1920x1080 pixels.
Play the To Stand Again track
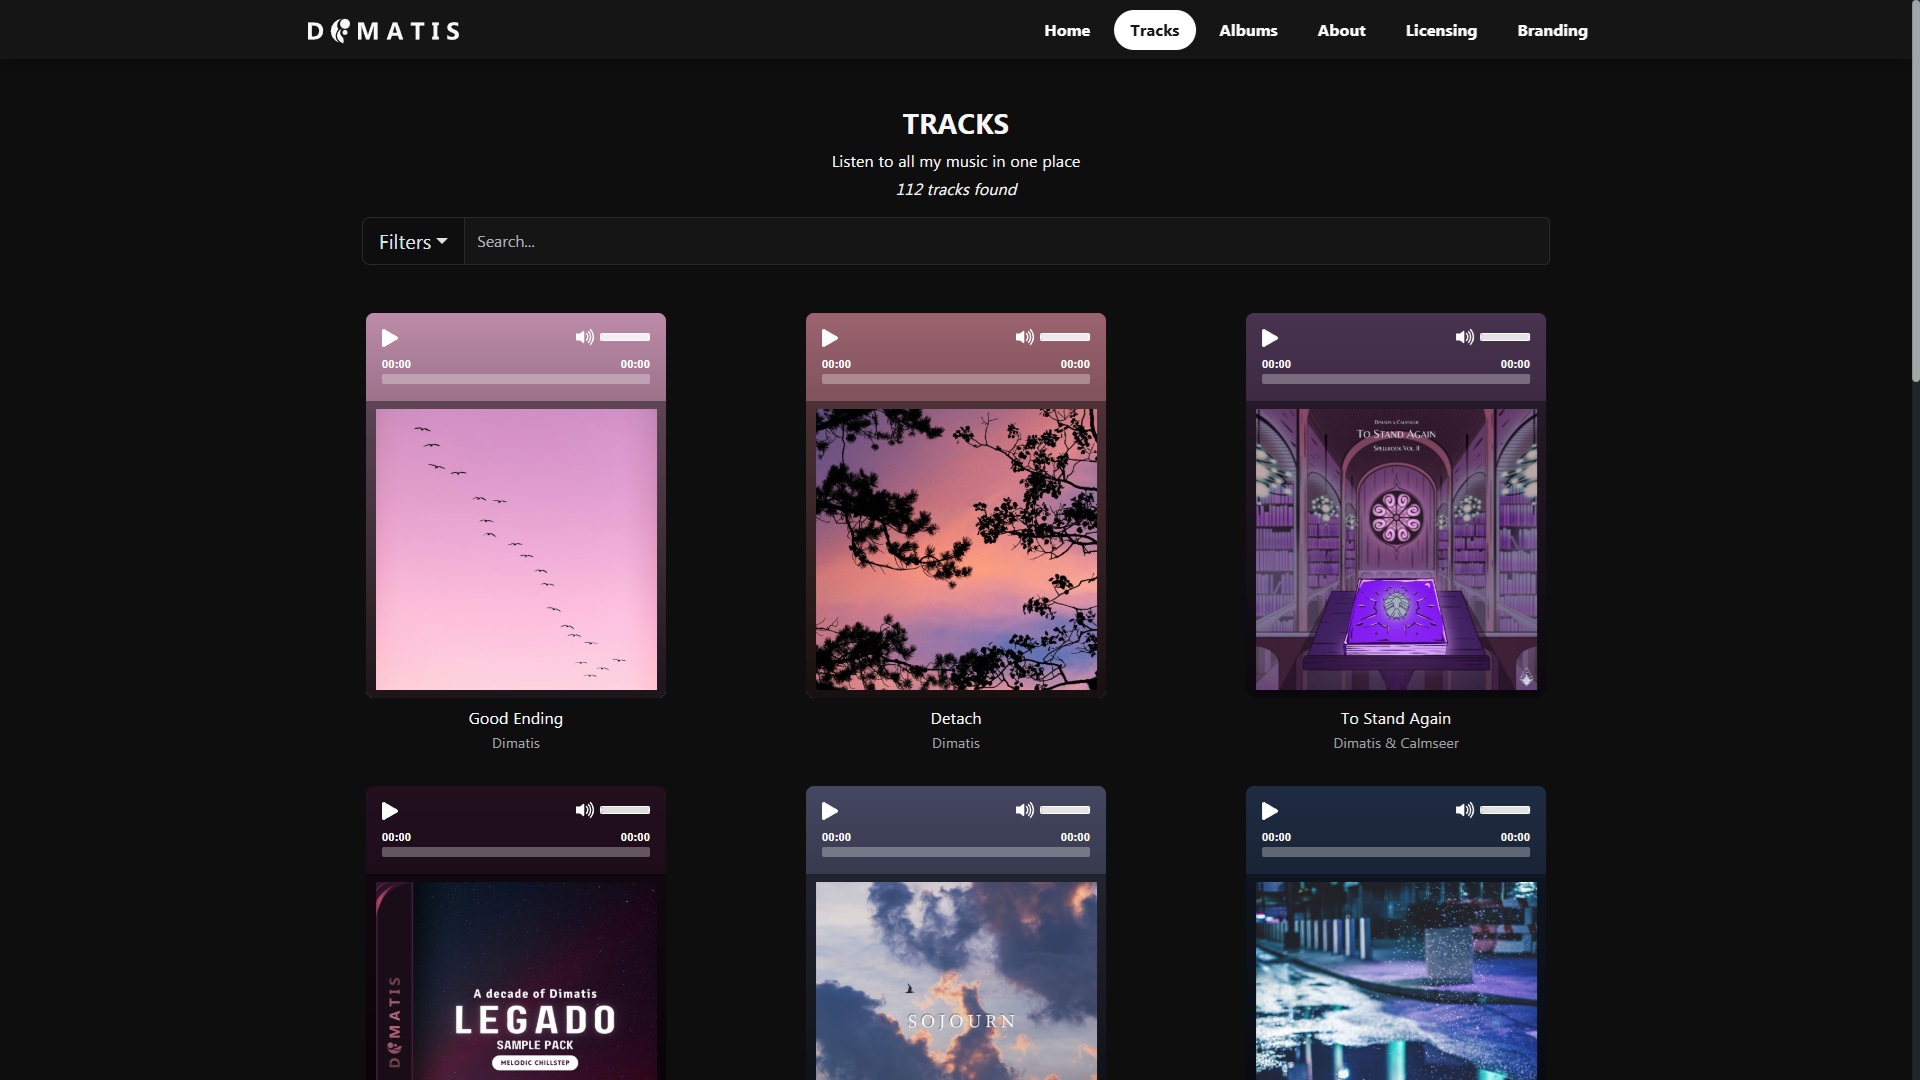1270,338
